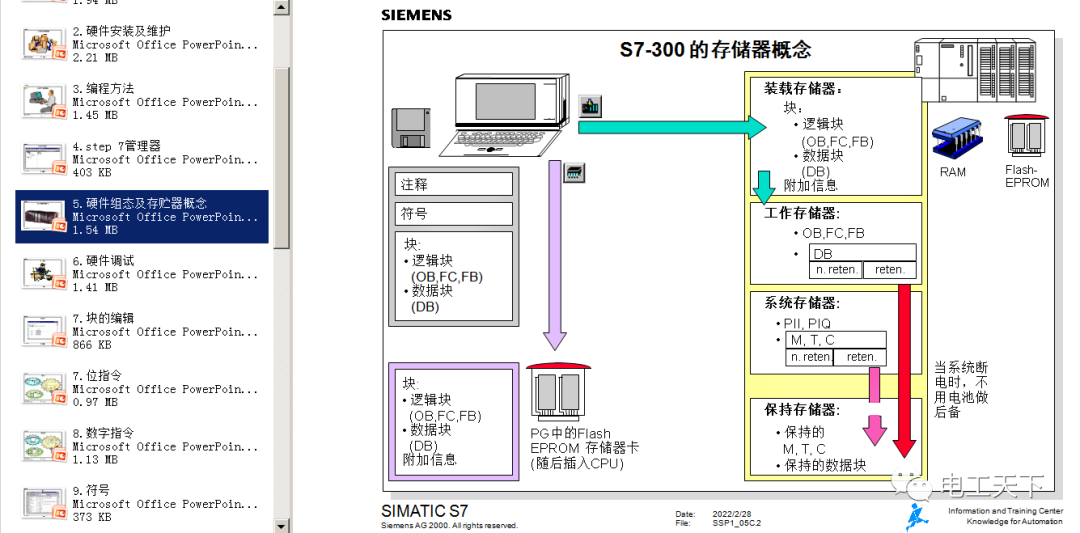
Task: Select file name 3.编程方法
Action: (103, 89)
